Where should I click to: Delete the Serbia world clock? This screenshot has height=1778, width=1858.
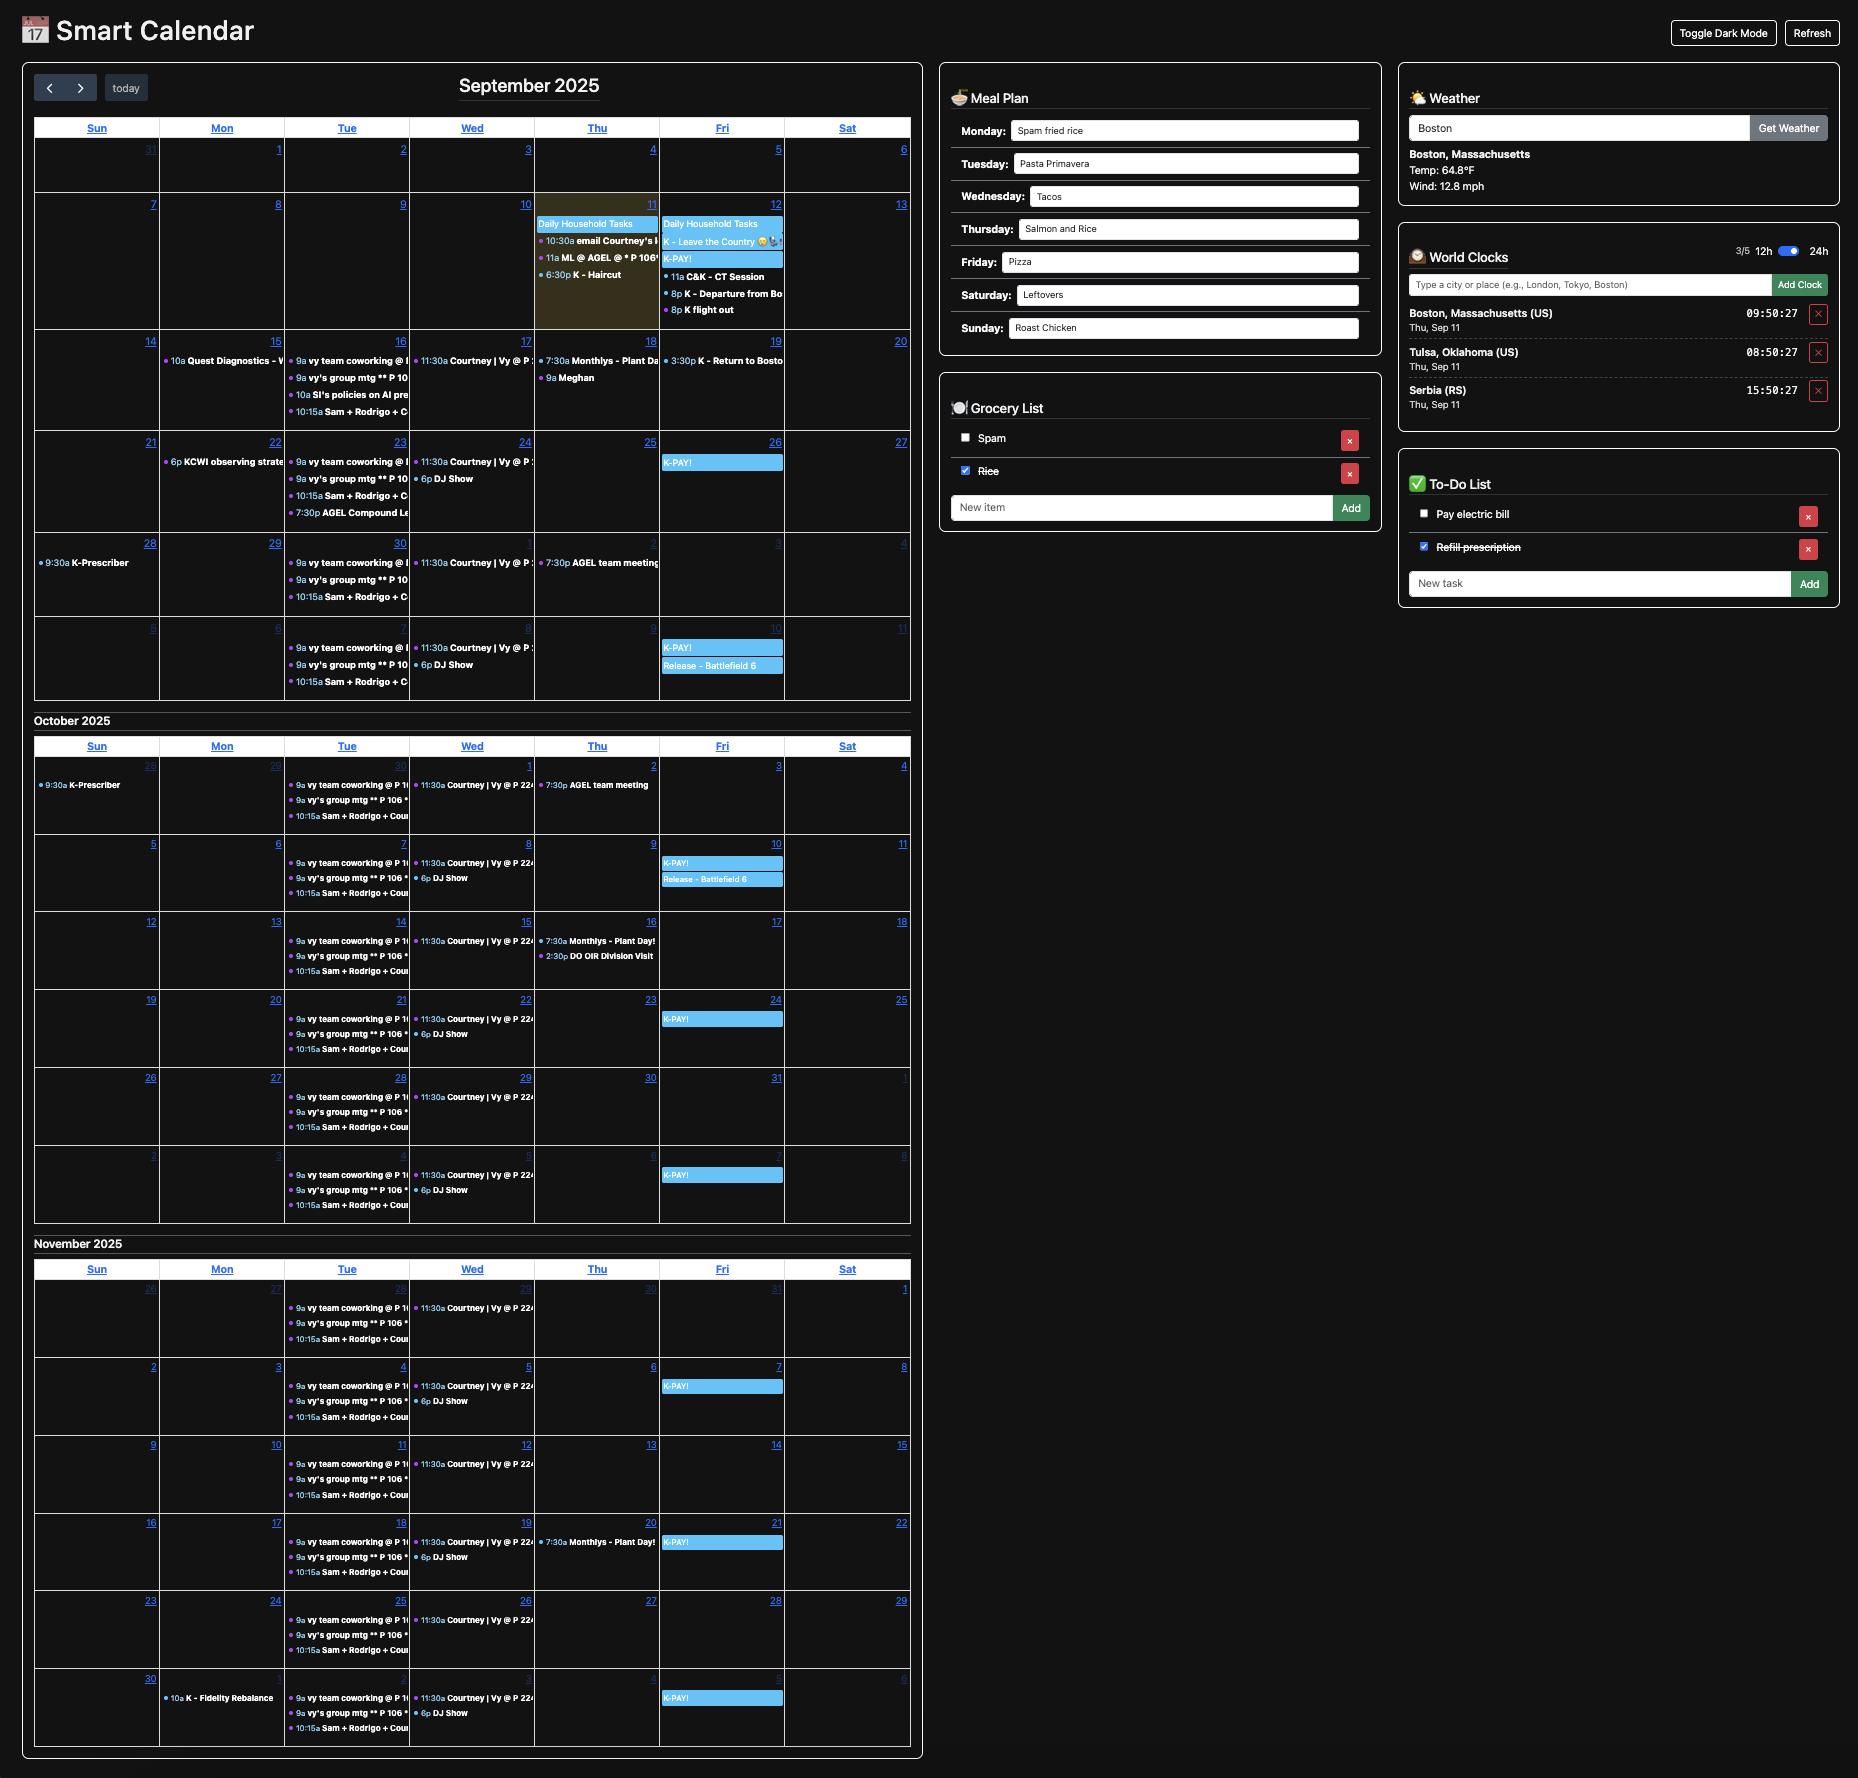pos(1818,391)
